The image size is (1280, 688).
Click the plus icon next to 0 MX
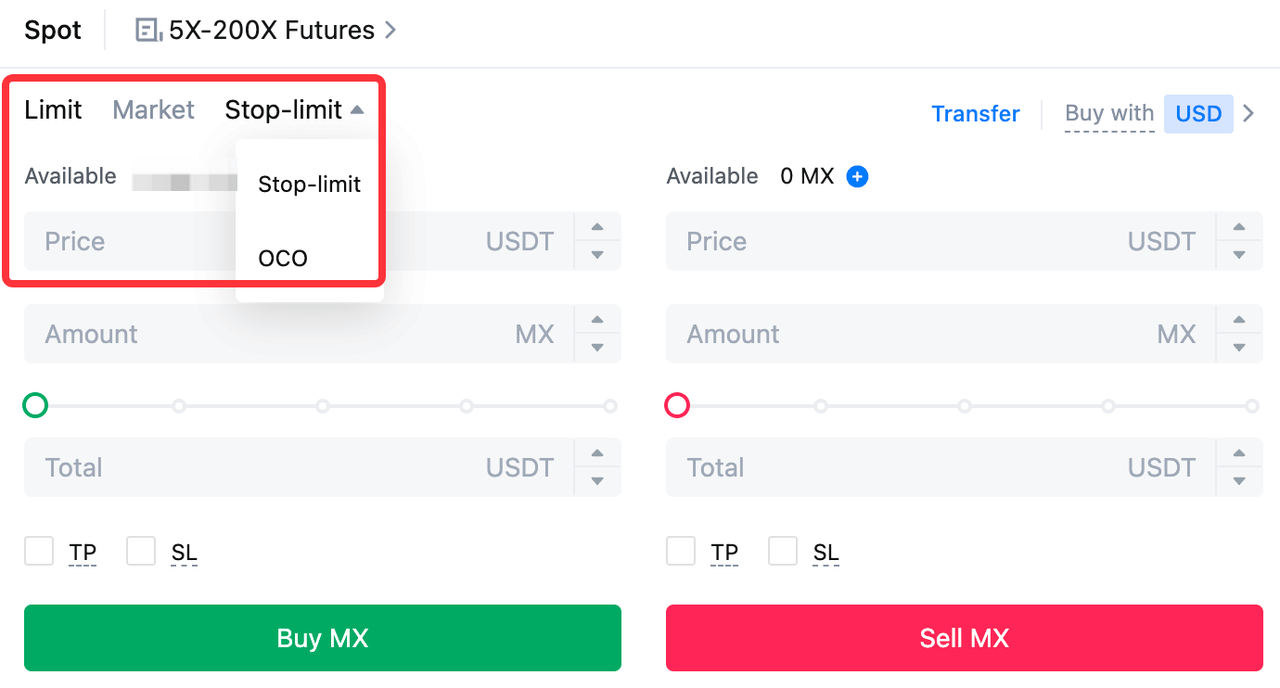tap(857, 177)
